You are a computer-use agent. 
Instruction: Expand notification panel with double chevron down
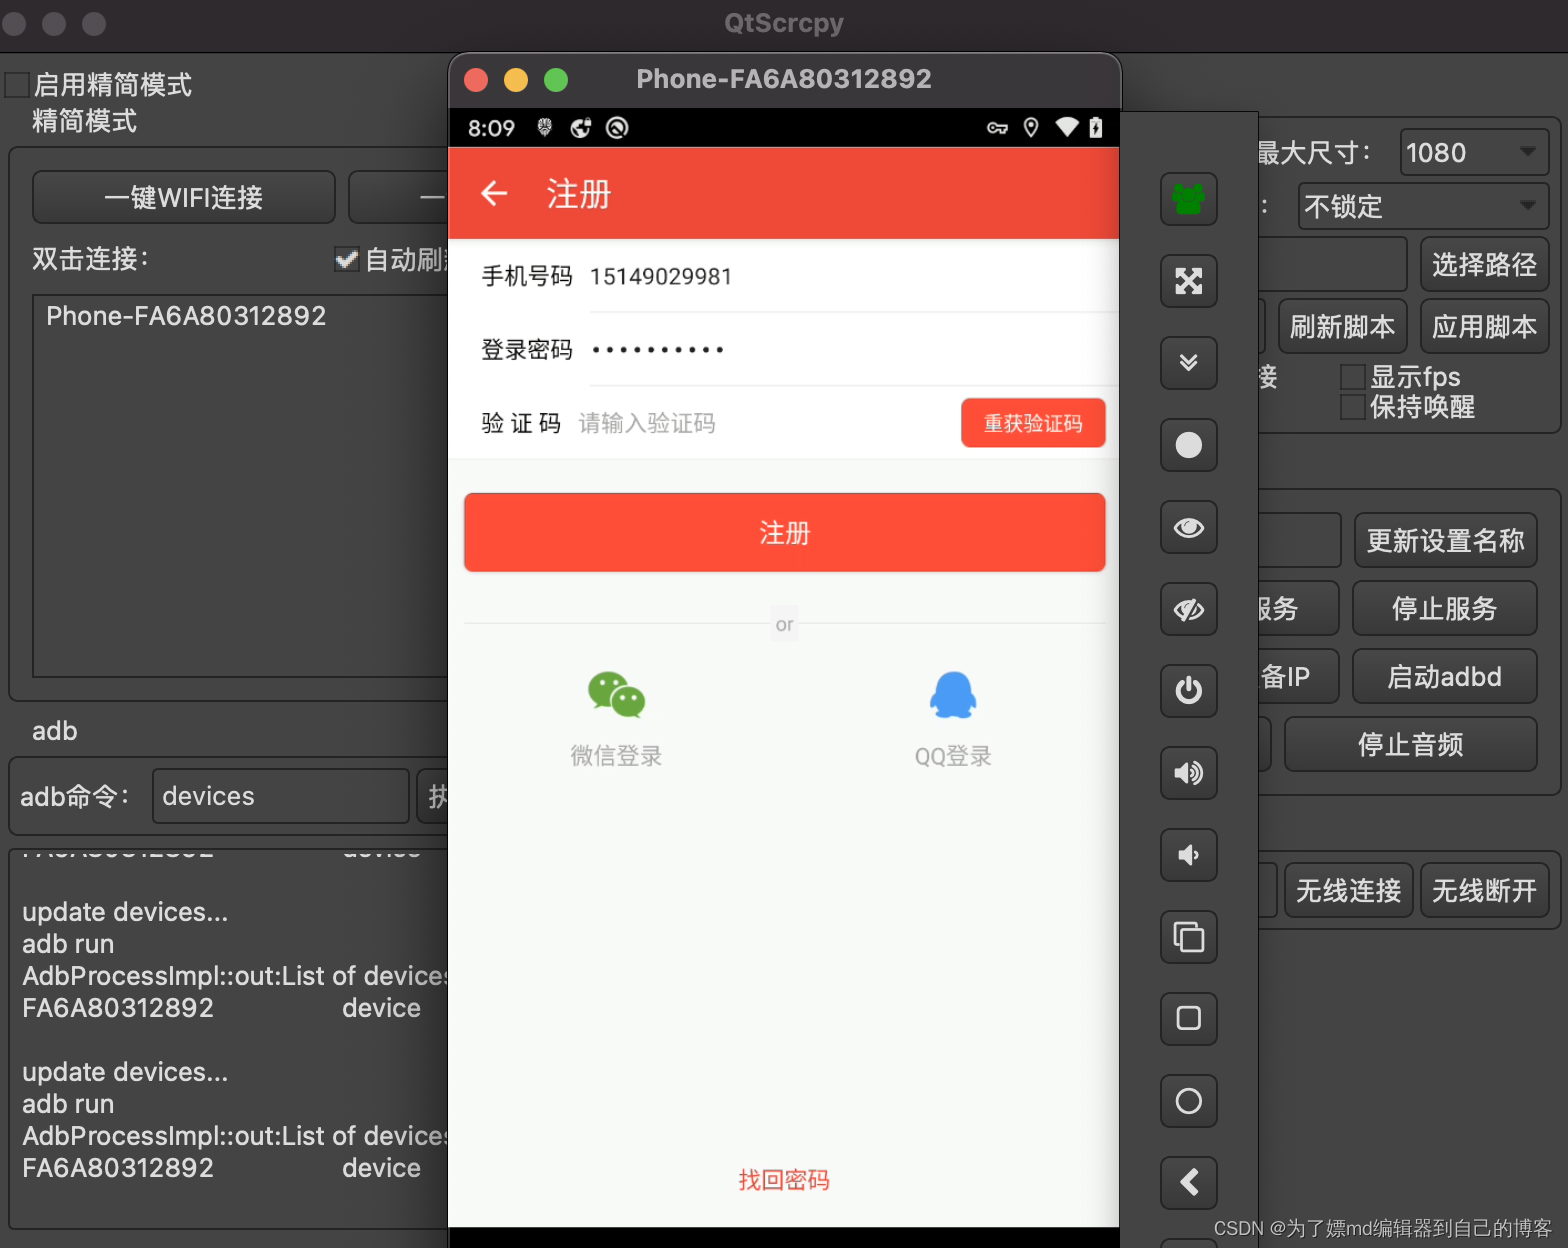pyautogui.click(x=1188, y=363)
